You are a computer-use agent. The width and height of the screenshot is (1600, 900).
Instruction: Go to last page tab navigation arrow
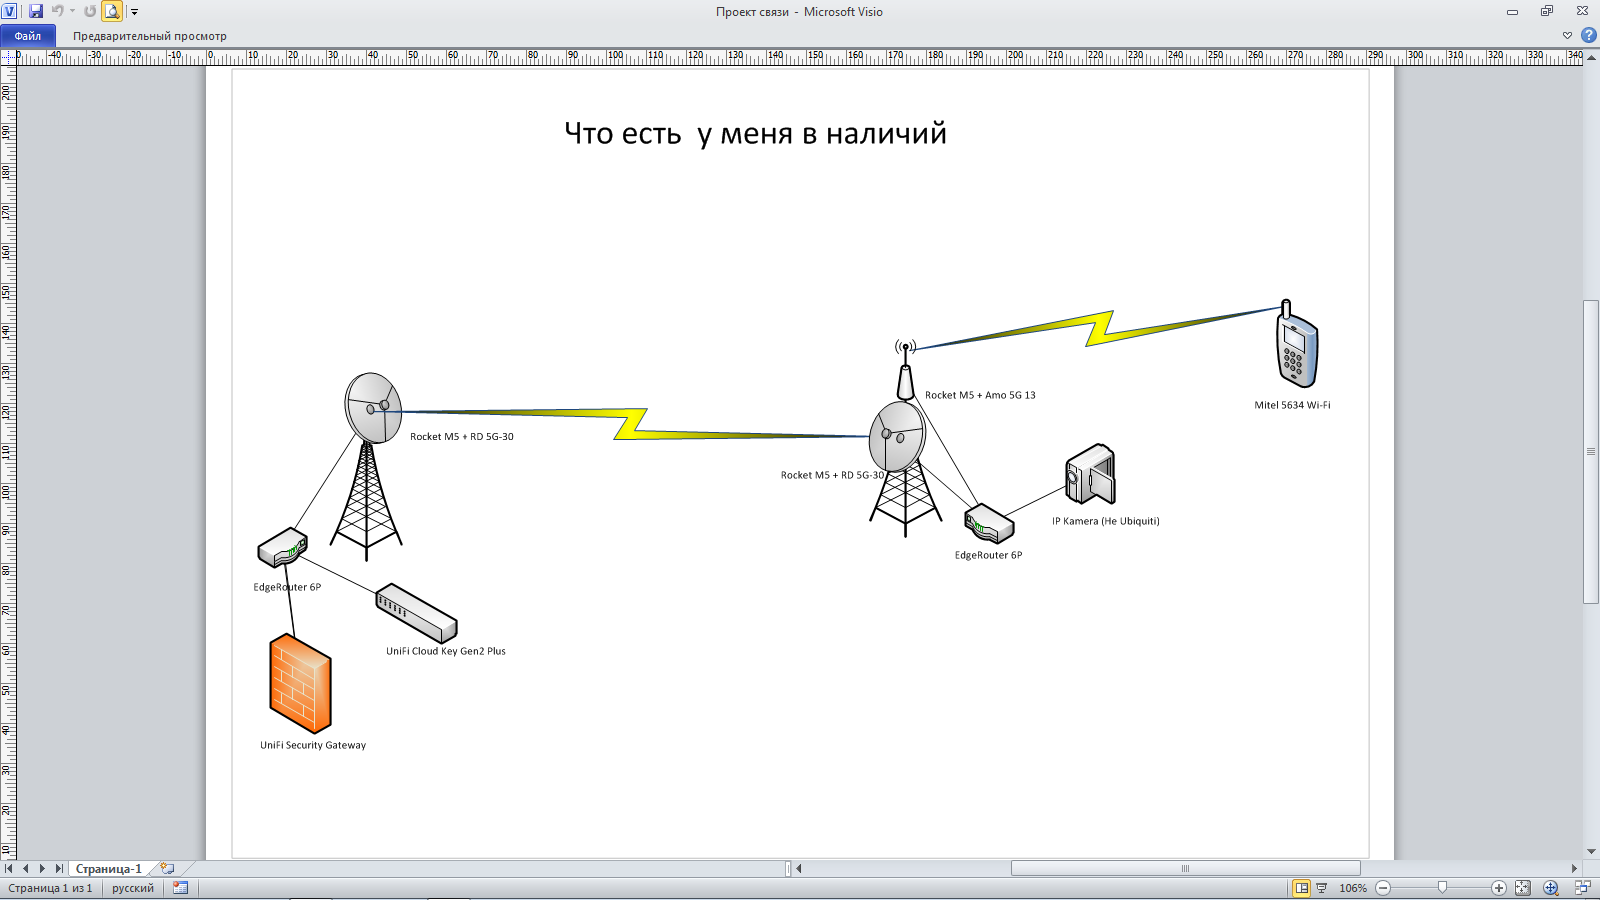point(59,869)
